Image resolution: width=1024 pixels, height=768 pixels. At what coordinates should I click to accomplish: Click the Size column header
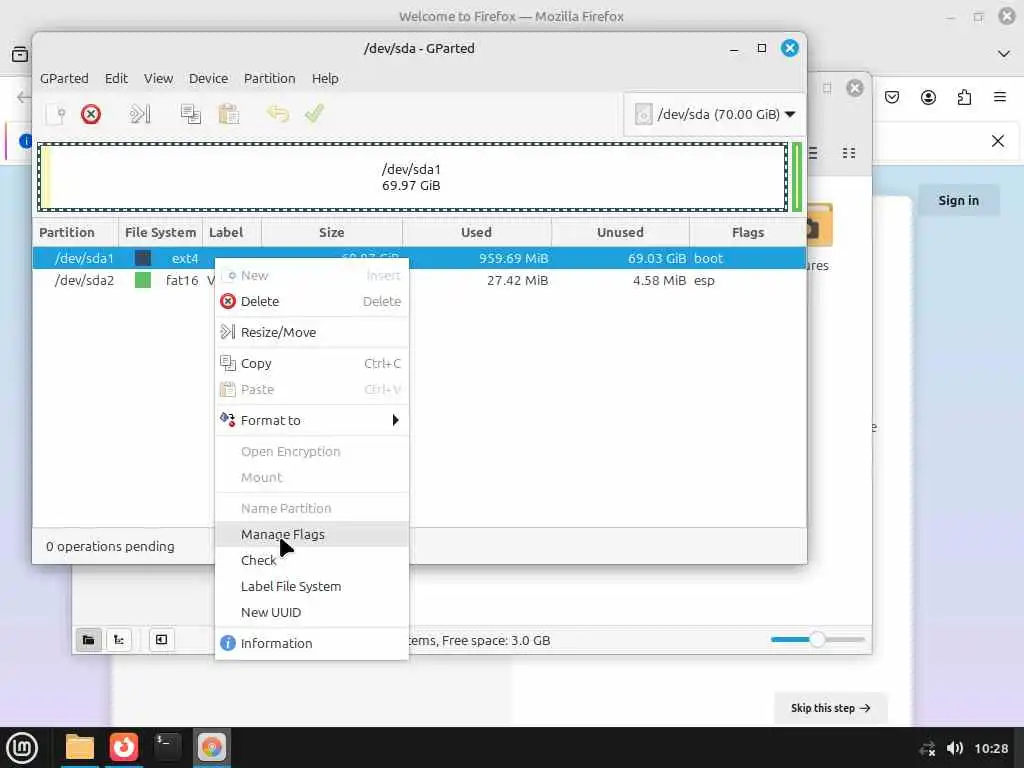point(332,232)
